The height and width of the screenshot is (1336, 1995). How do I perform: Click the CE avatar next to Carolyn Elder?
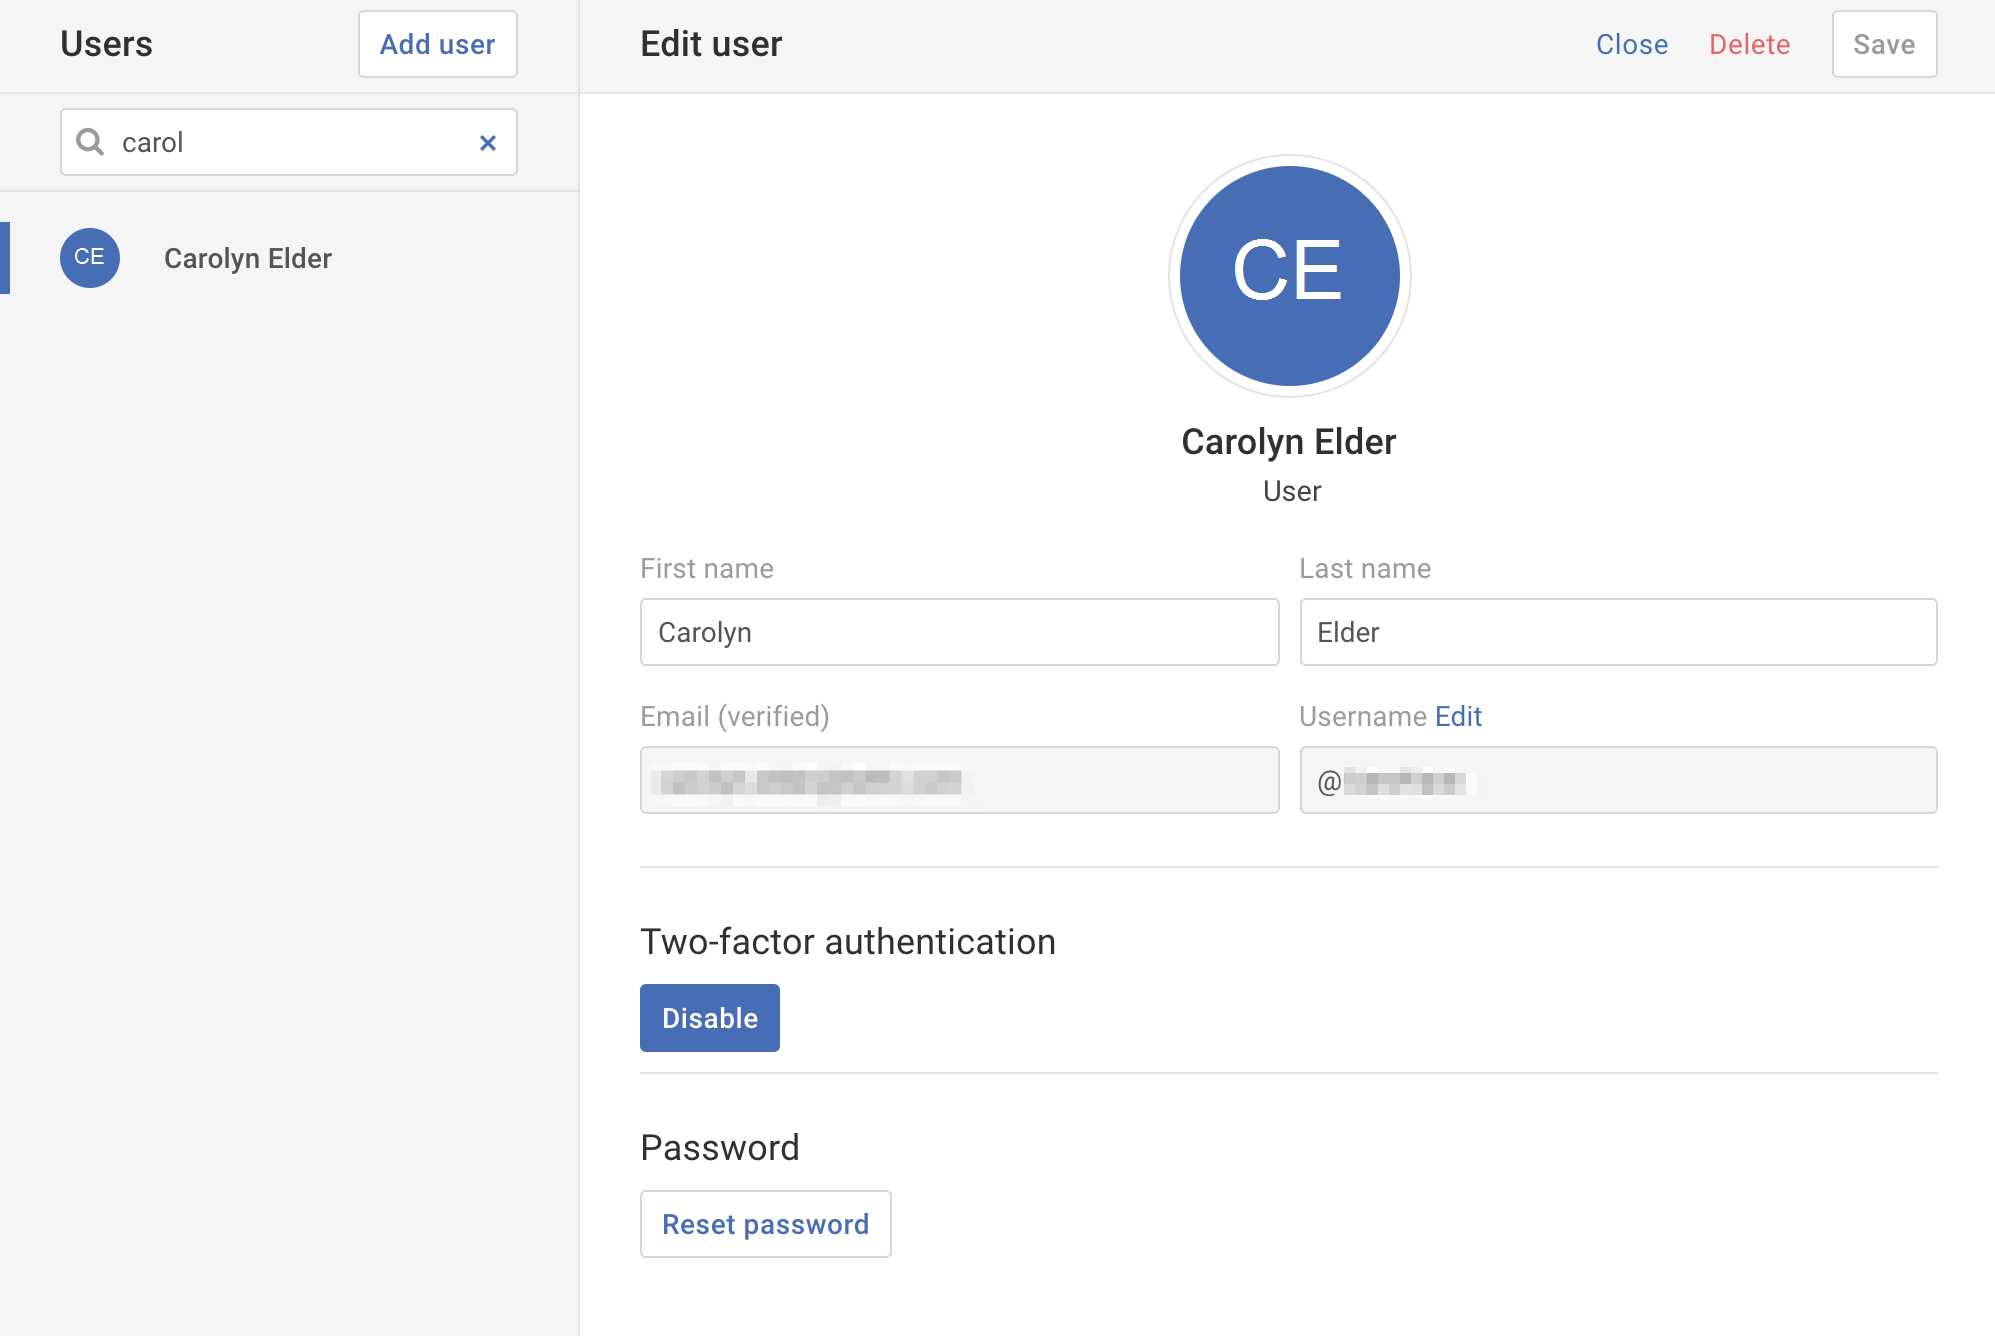pyautogui.click(x=89, y=258)
